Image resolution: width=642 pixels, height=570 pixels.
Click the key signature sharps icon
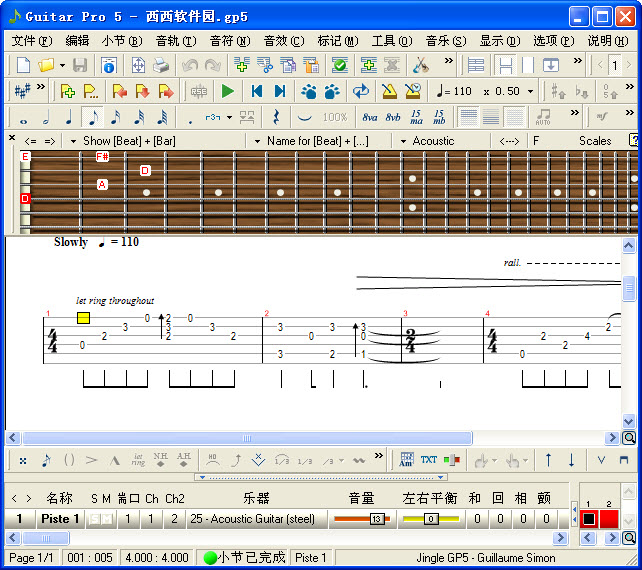coord(22,91)
